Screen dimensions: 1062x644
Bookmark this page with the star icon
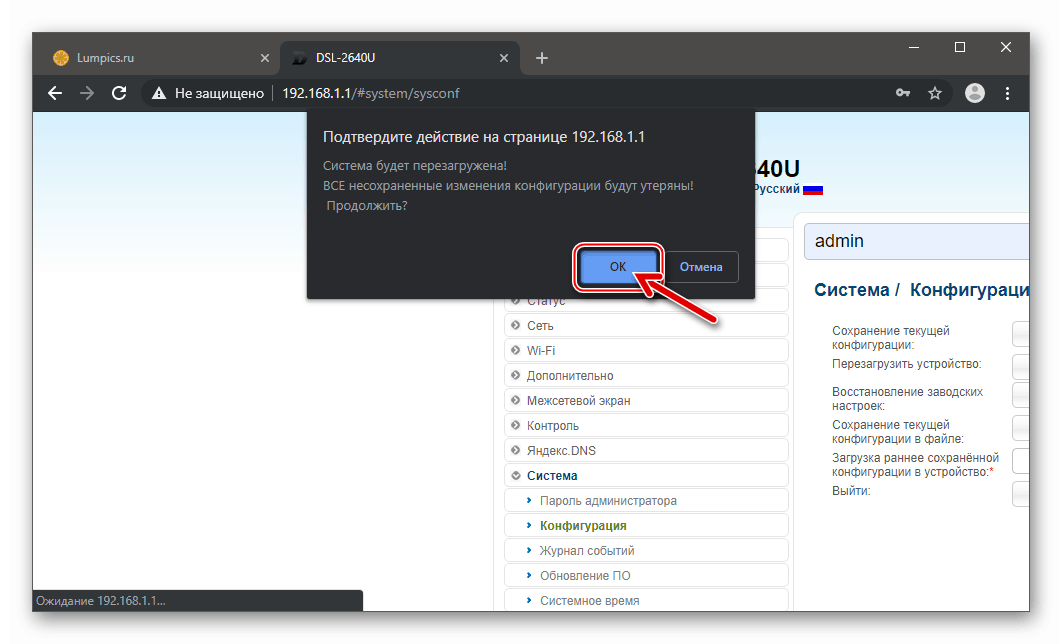(x=935, y=93)
